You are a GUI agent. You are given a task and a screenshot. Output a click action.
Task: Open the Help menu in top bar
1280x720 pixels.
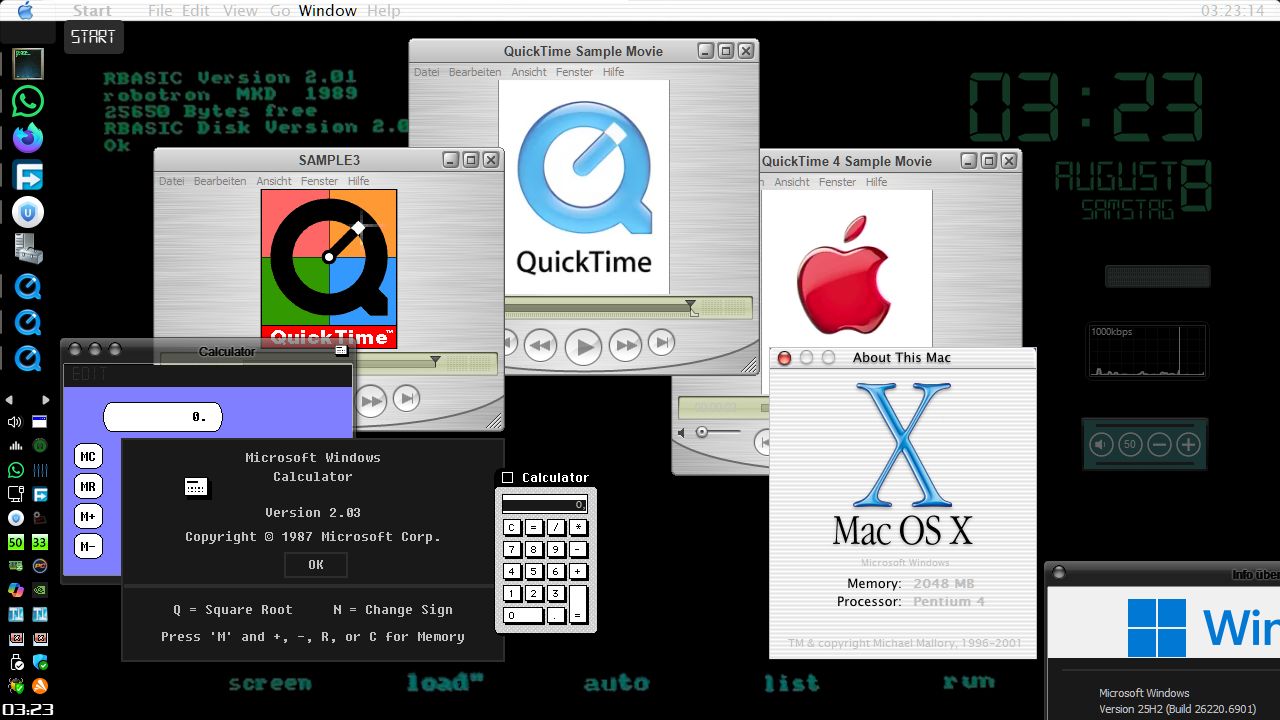coord(384,11)
